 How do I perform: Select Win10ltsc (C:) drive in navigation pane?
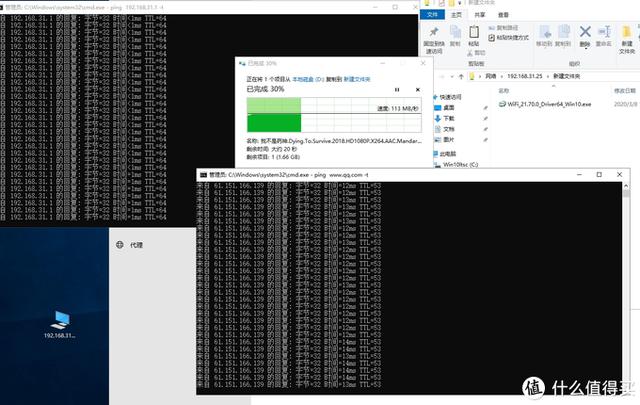click(460, 165)
